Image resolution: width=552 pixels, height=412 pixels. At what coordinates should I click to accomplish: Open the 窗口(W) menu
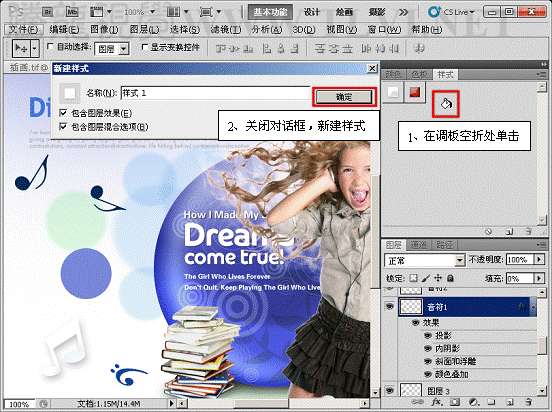(x=384, y=29)
